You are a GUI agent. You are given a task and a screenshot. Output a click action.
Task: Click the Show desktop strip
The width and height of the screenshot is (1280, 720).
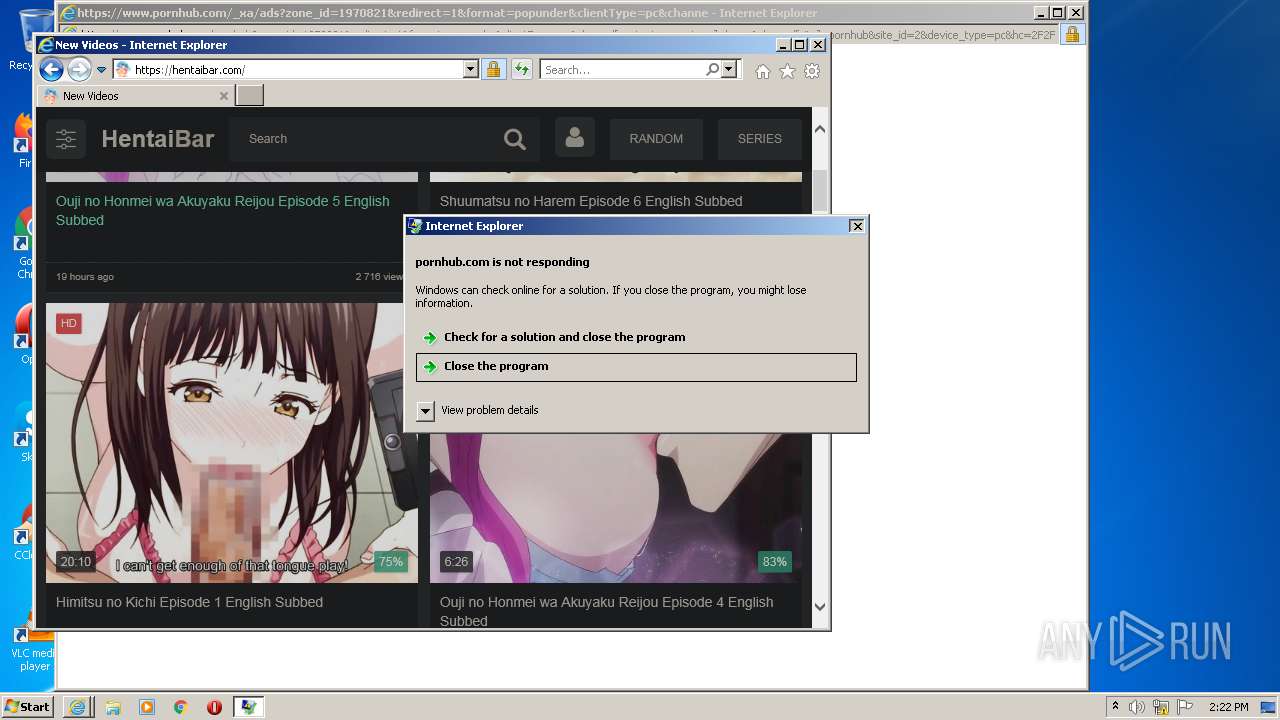1270,707
